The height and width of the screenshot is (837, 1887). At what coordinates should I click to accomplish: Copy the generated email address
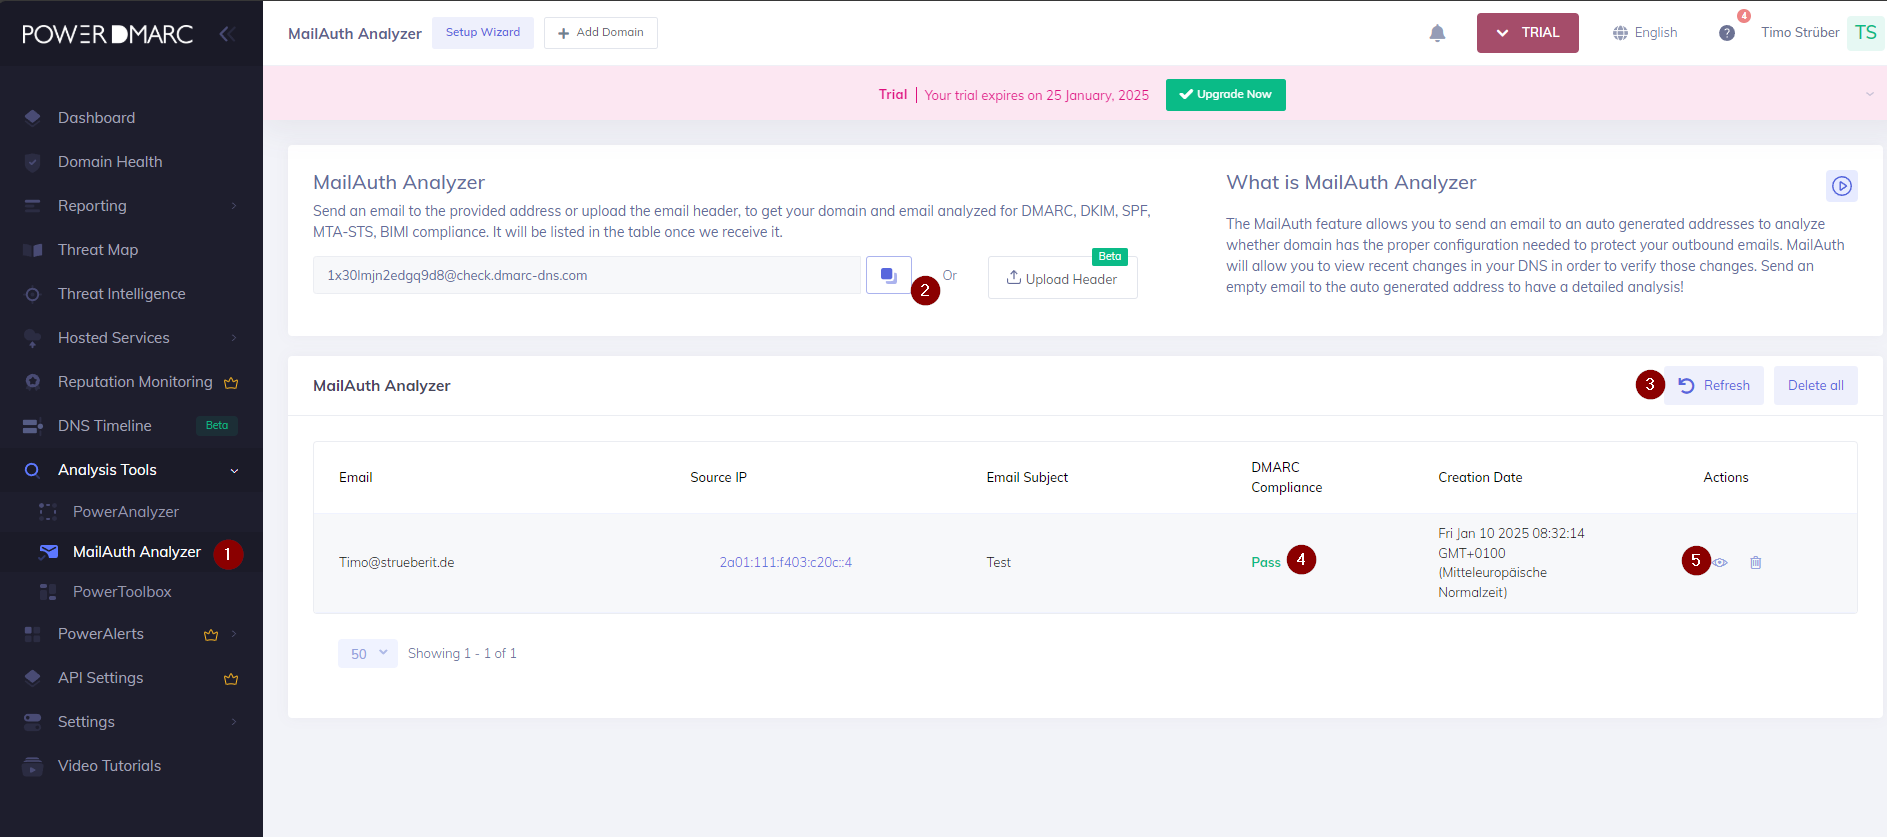click(888, 275)
